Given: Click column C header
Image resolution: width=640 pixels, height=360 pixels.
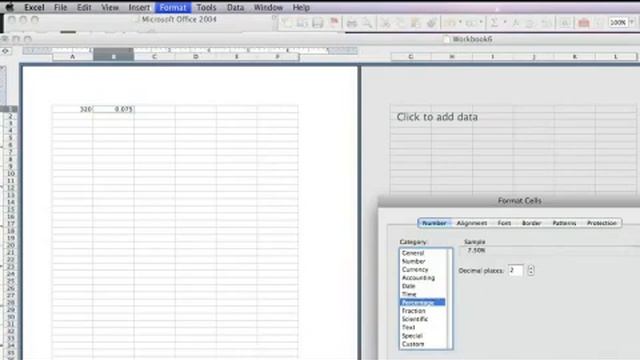Looking at the screenshot, I should 154,57.
